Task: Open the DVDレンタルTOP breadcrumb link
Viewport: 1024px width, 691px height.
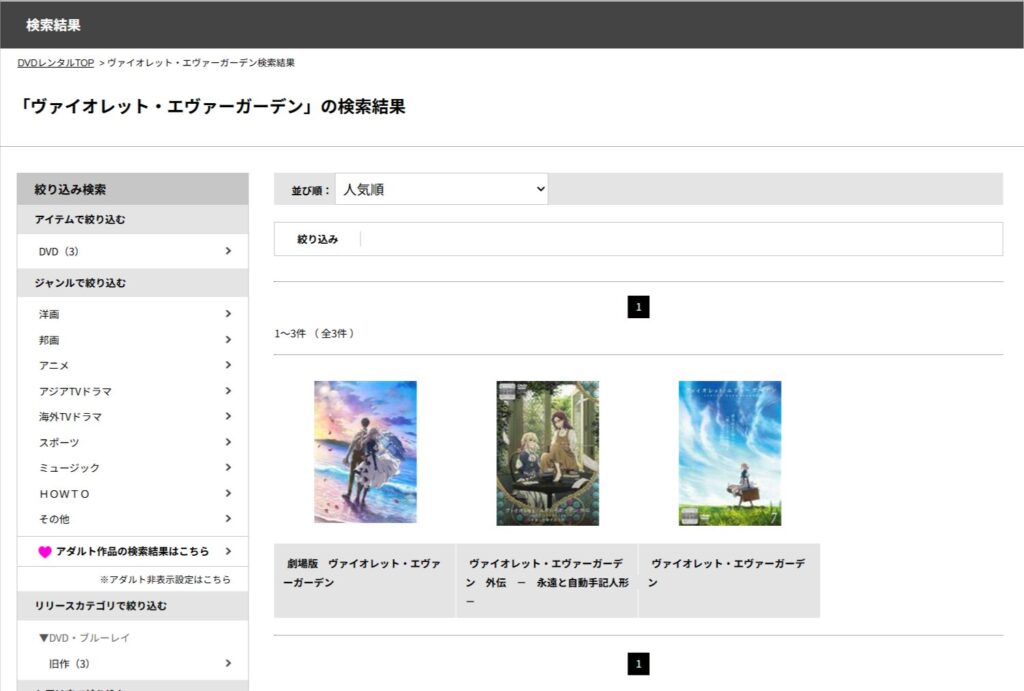Action: 56,63
